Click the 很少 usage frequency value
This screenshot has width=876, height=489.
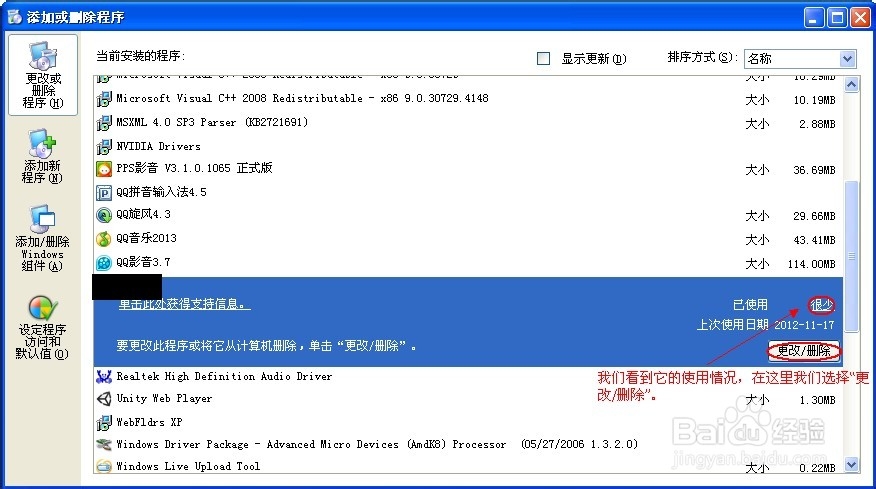tap(822, 305)
